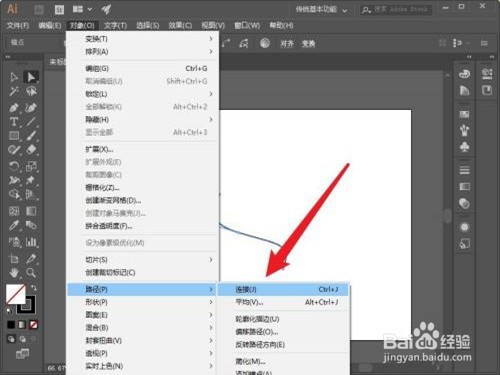The height and width of the screenshot is (375, 500).
Task: Open the 传统基本功能 workspace dropdown
Action: point(321,10)
